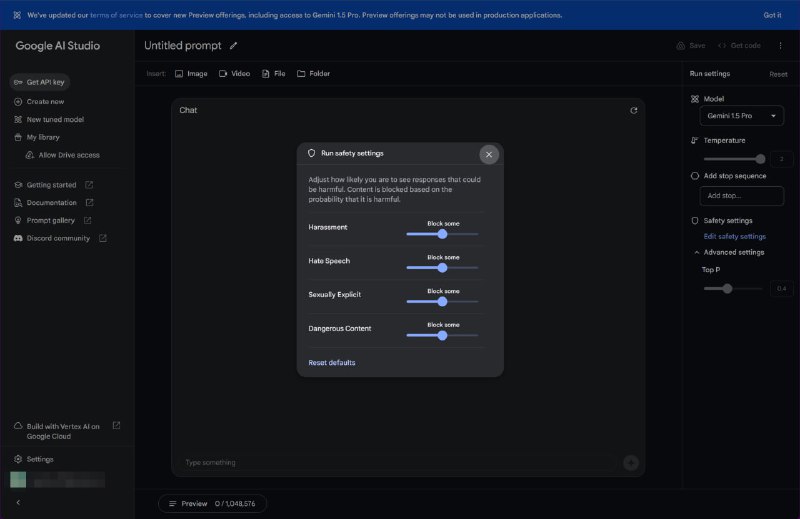Dismiss banner with Got it
Image resolution: width=800 pixels, height=519 pixels.
[x=772, y=15]
